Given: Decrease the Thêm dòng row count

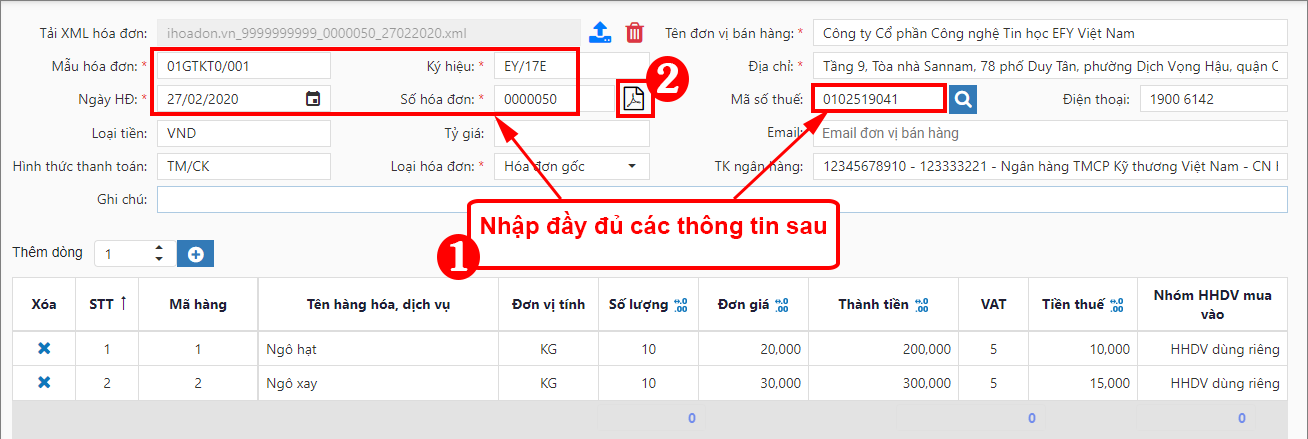Looking at the screenshot, I should pos(158,260).
